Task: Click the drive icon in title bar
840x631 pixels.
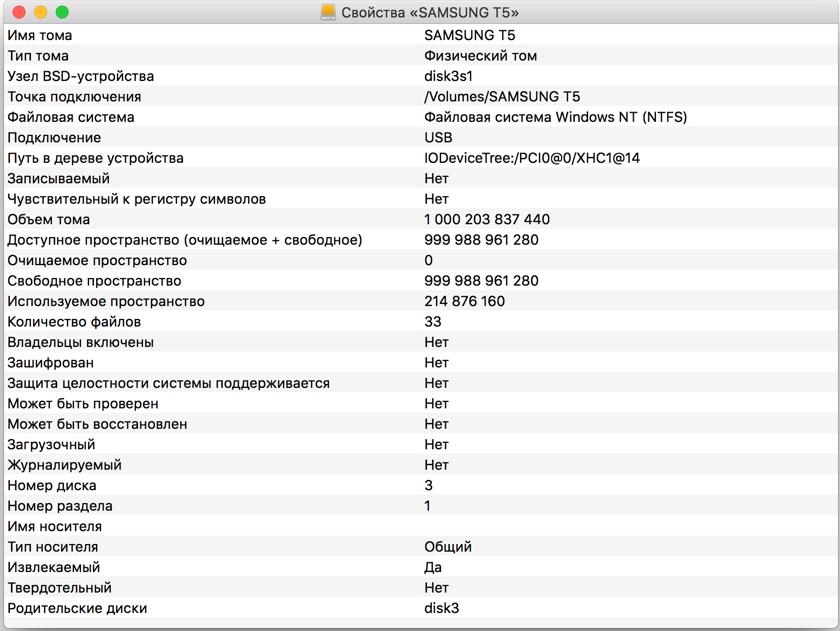Action: (x=328, y=12)
